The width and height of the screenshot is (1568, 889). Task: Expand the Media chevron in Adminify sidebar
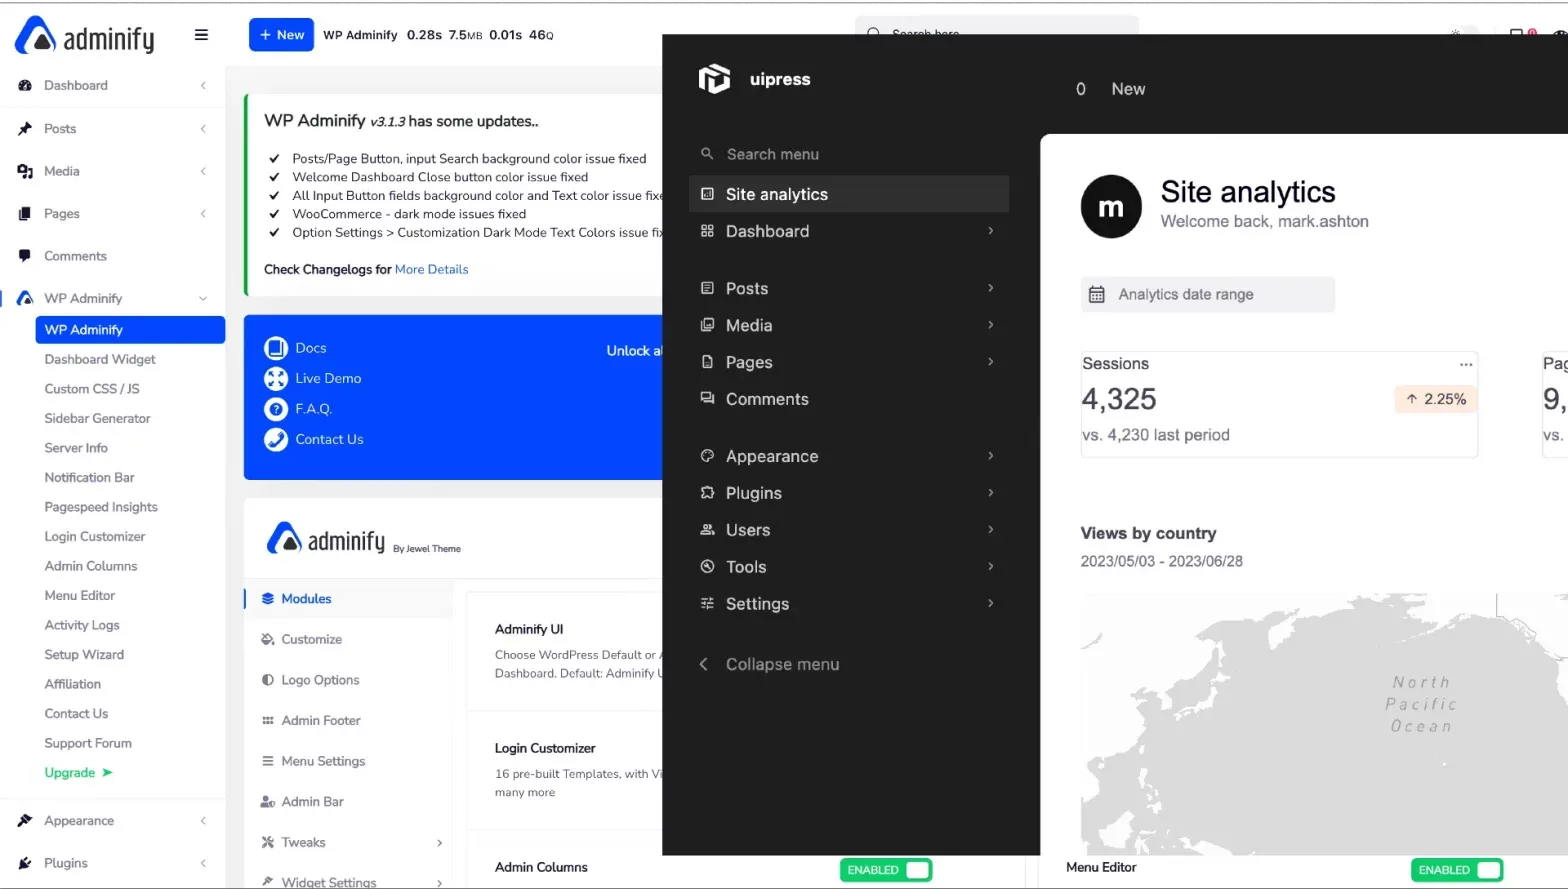point(203,172)
